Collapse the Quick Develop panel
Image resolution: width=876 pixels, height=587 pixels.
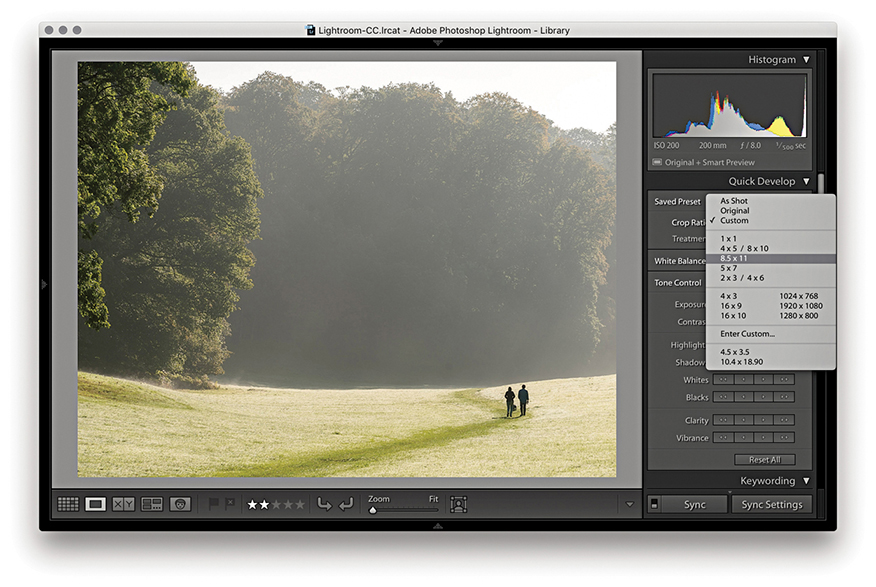(x=806, y=182)
